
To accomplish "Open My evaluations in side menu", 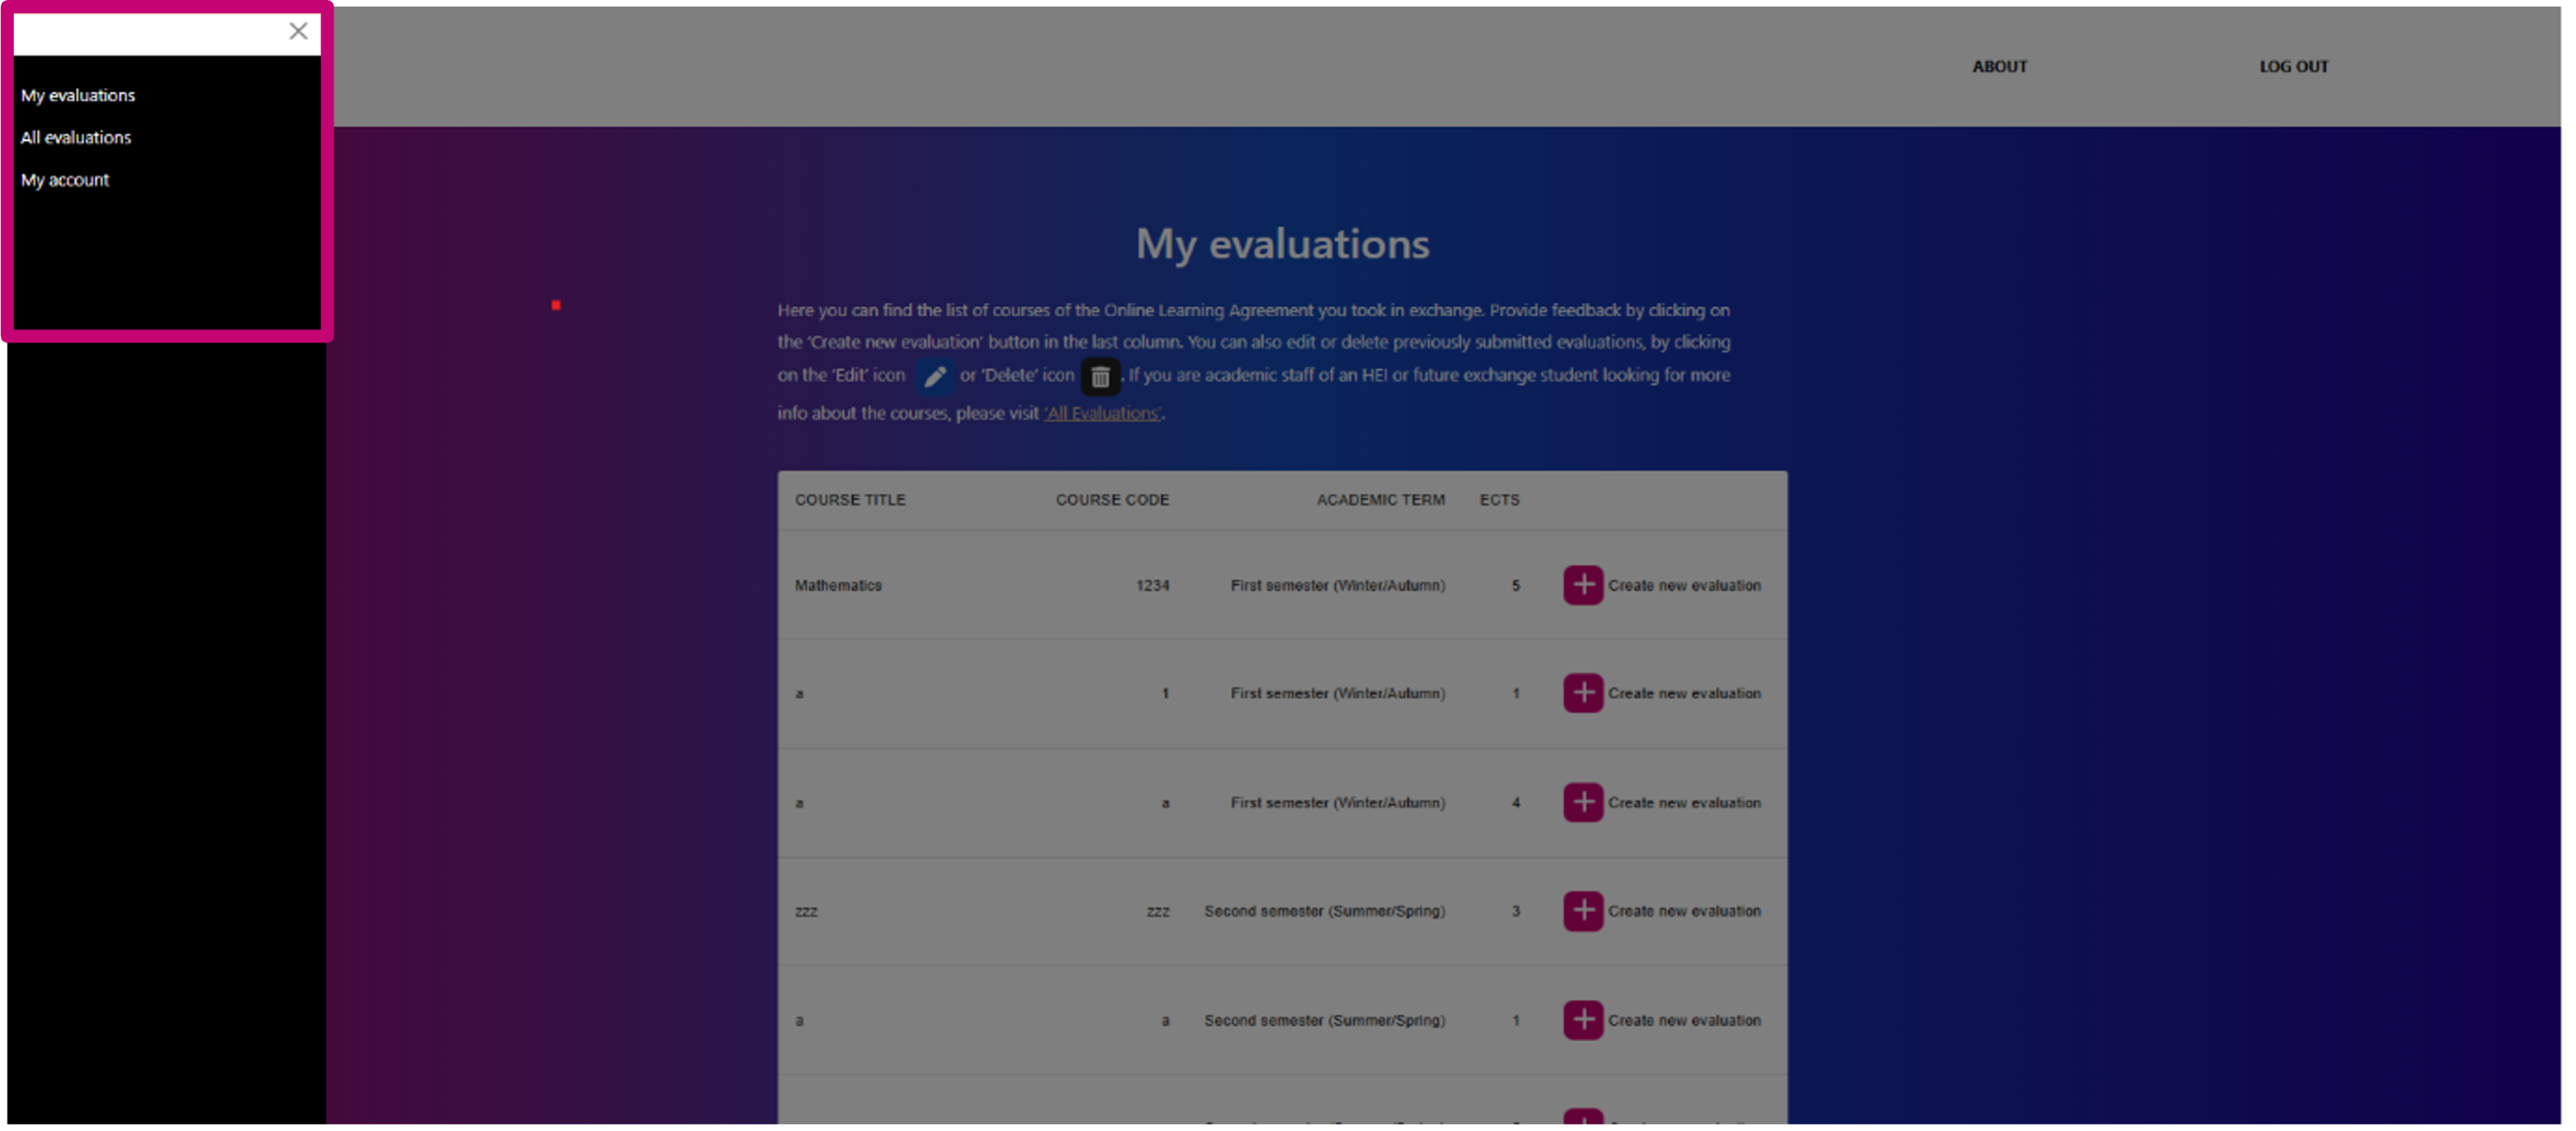I will (78, 95).
